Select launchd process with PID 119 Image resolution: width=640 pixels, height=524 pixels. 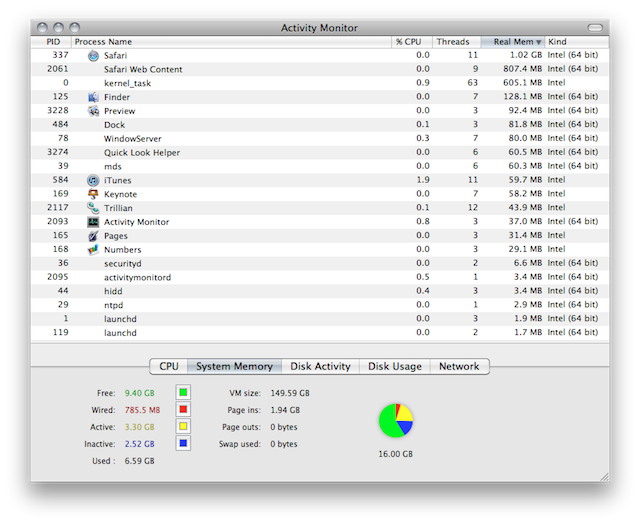[x=320, y=333]
